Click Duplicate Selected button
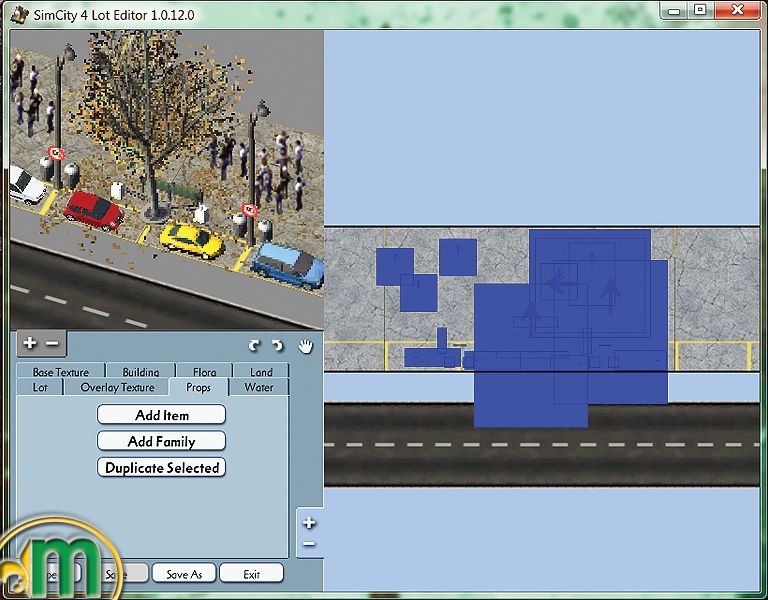 click(x=162, y=467)
